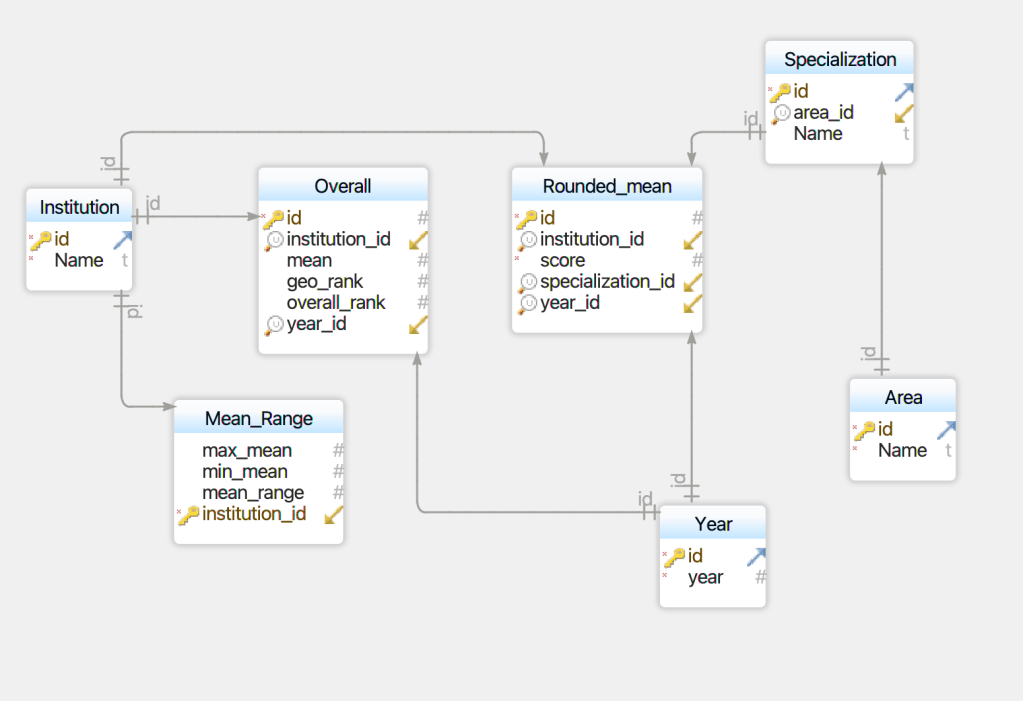This screenshot has height=701, width=1023.
Task: Select the Name column in Area table
Action: pyautogui.click(x=902, y=451)
